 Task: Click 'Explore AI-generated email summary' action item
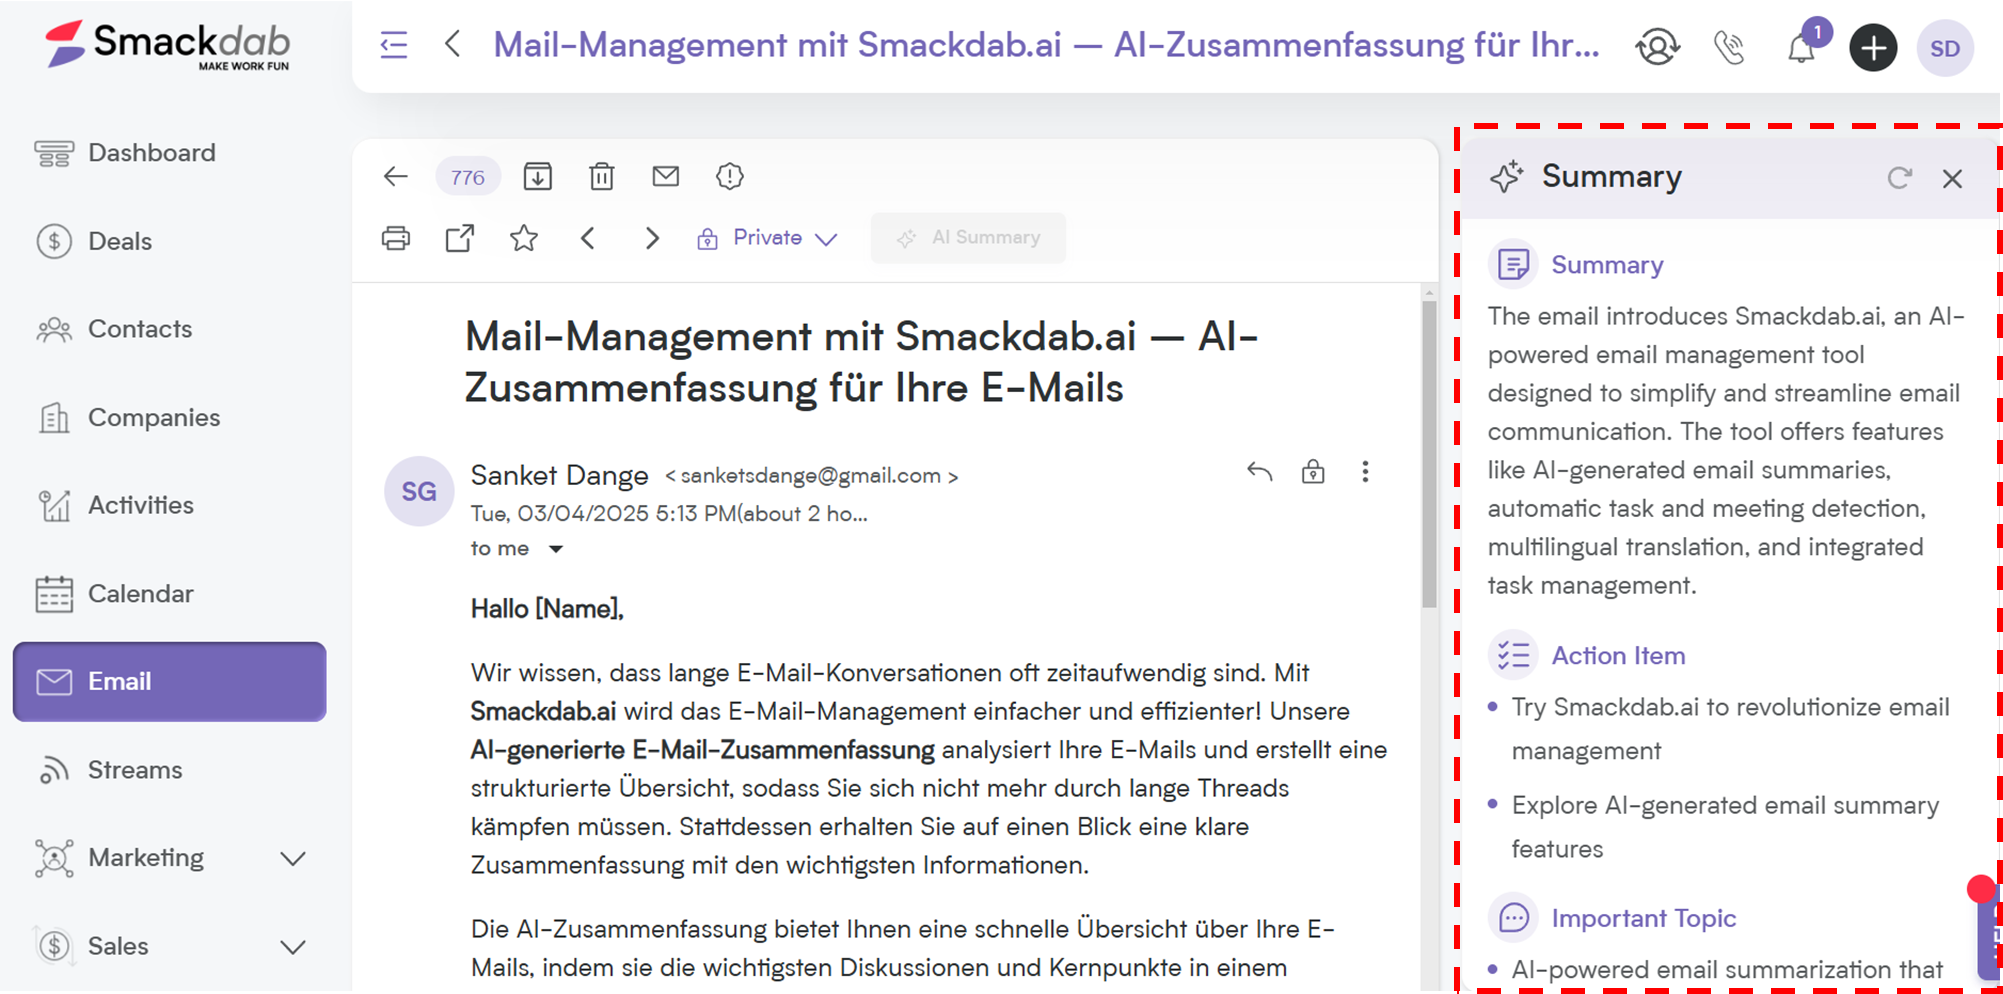(x=1725, y=827)
